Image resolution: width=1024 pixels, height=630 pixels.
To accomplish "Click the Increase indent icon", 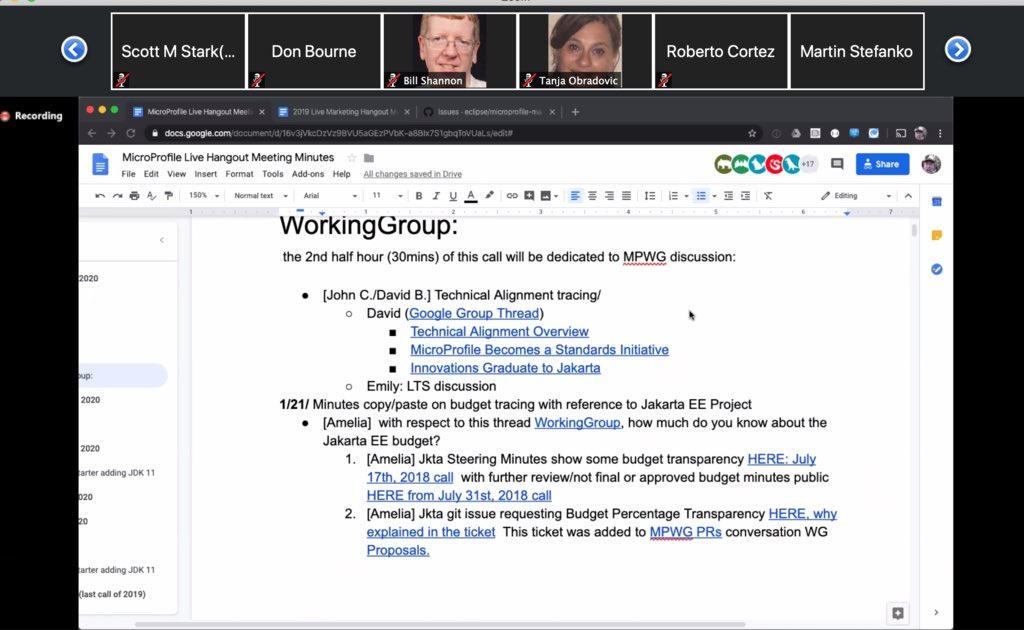I will click(745, 196).
